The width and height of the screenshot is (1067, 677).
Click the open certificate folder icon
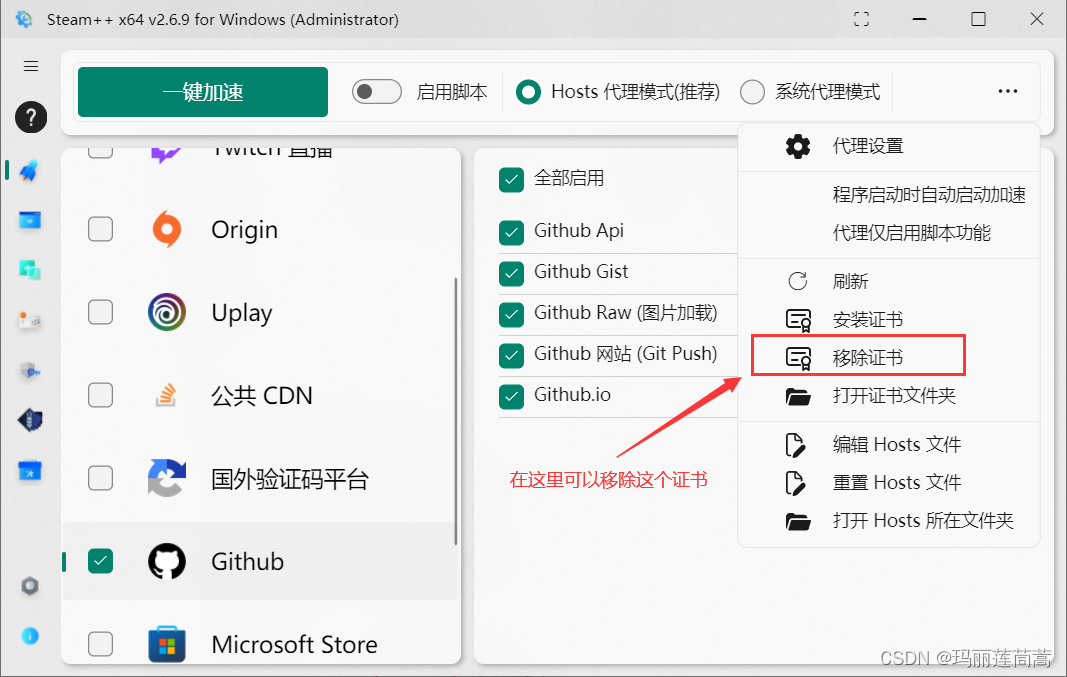798,396
